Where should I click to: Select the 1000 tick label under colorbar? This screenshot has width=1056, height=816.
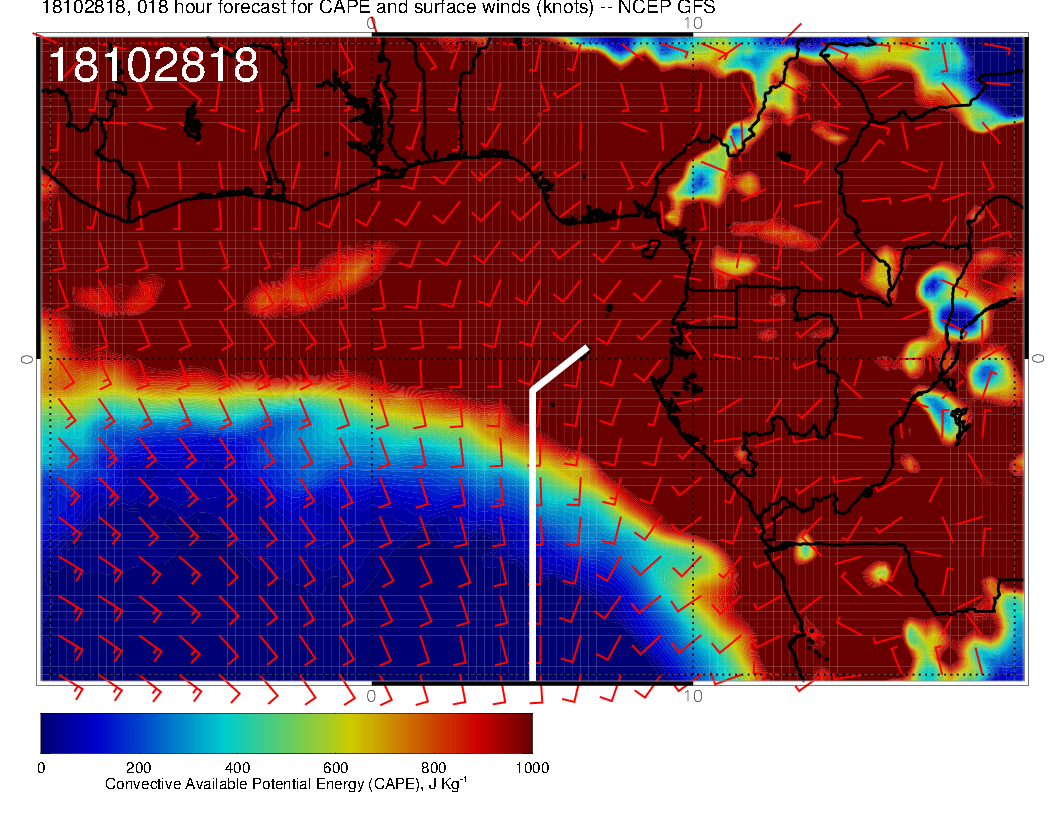(531, 768)
